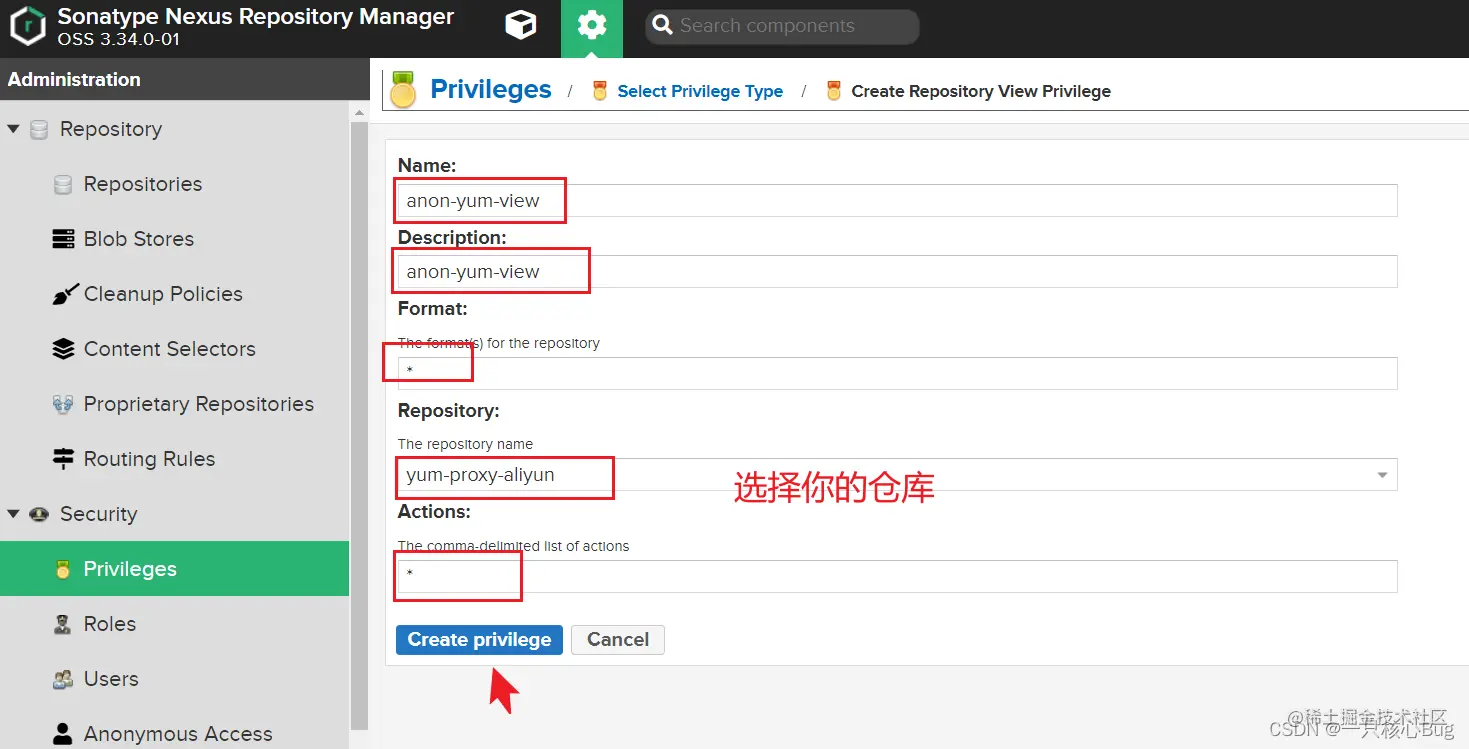Click the Repository database icon
Viewport: 1469px width, 749px height.
tap(39, 129)
